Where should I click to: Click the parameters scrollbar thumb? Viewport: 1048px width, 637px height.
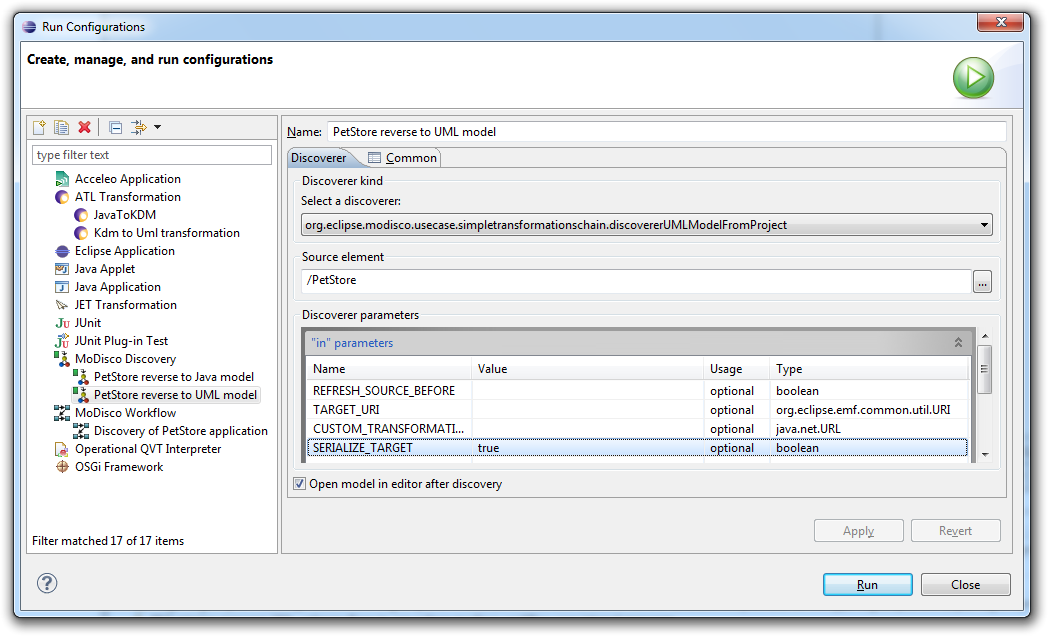(x=985, y=369)
